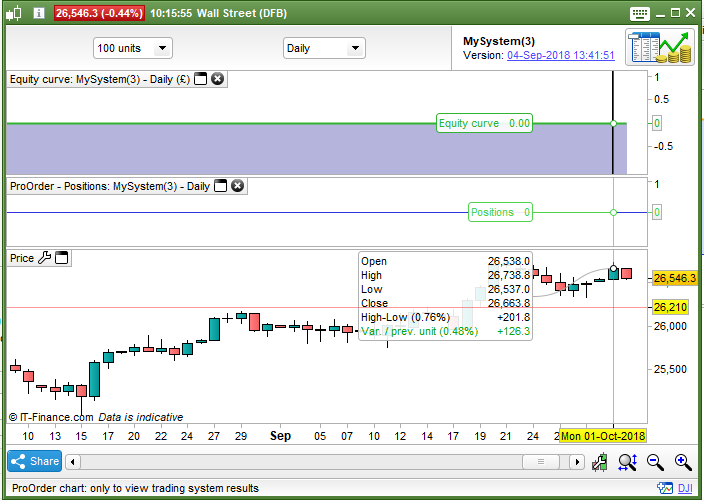
Task: Click the ProOrder chart status bar message
Action: click(x=135, y=488)
